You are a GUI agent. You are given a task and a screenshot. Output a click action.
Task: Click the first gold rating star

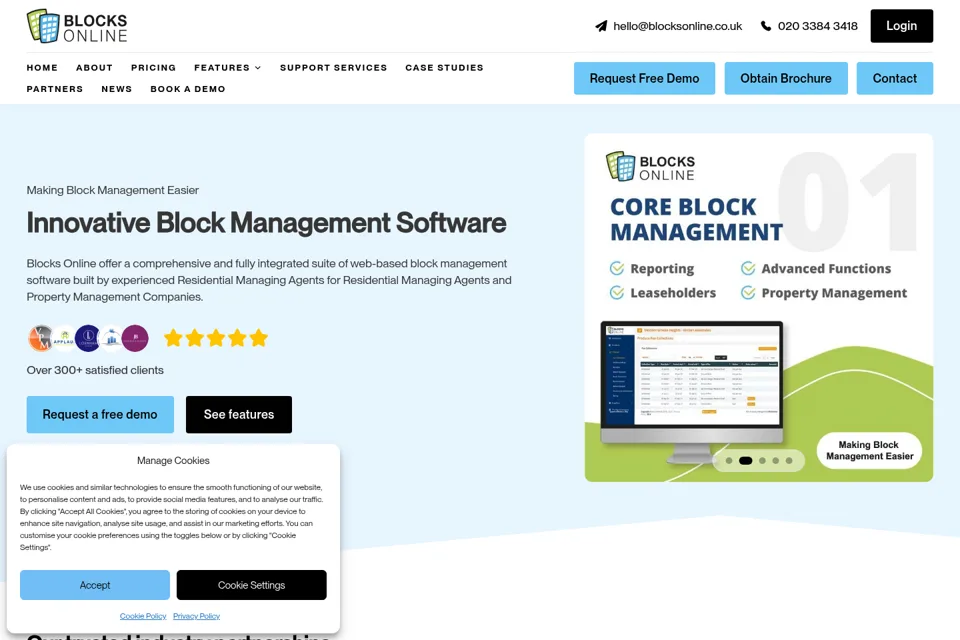coord(173,337)
